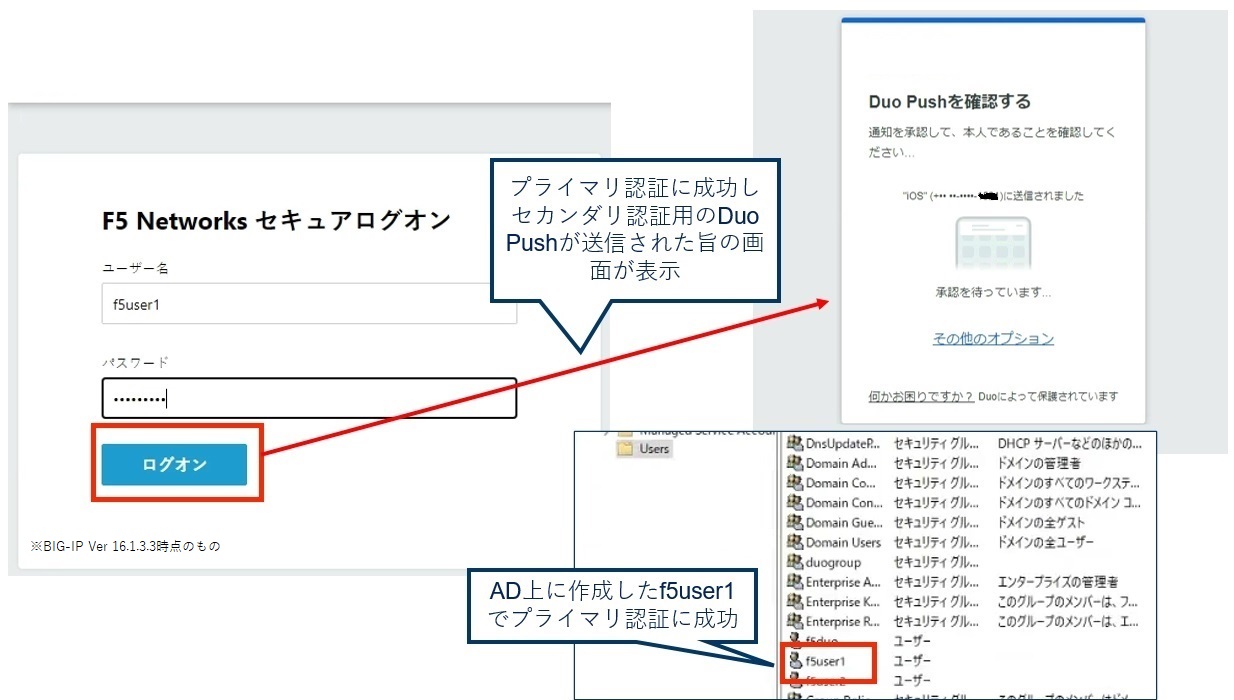1234x700 pixels.
Task: Select the DnsUpdateP... group icon
Action: 795,443
